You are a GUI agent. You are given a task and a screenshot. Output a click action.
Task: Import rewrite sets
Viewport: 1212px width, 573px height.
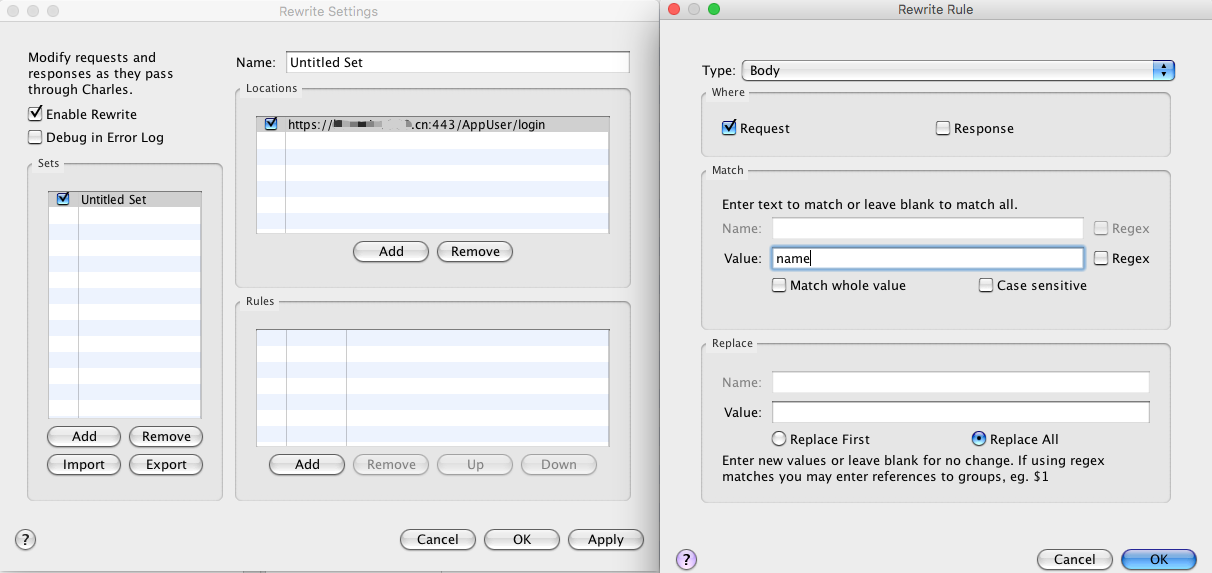84,464
